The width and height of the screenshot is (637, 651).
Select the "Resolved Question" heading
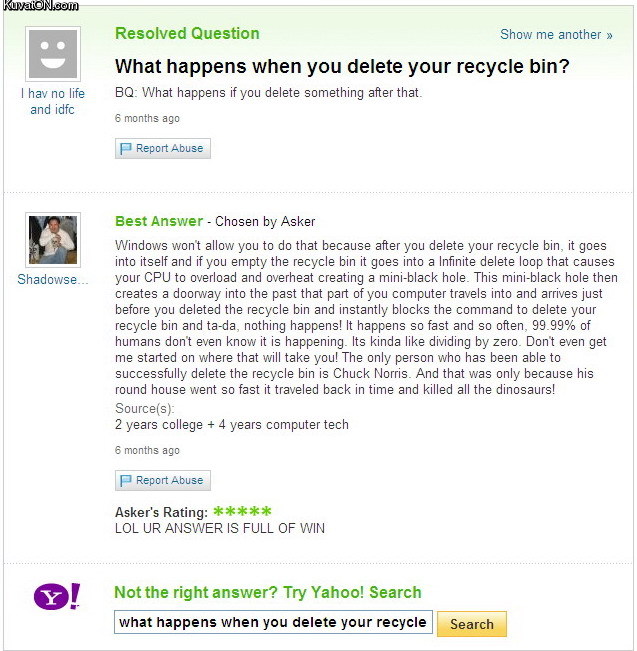coord(187,33)
